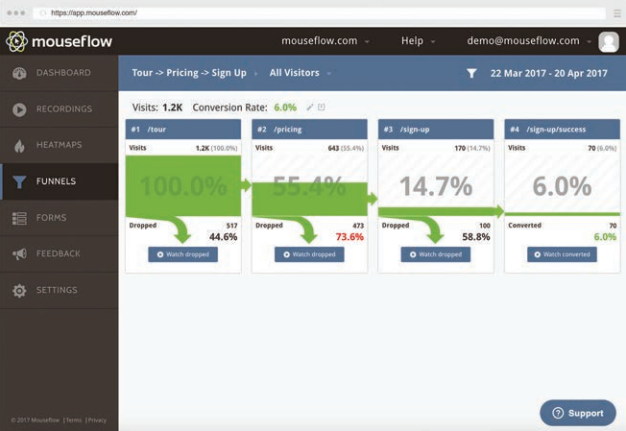The height and width of the screenshot is (431, 626).
Task: Expand the Help menu
Action: coord(418,41)
